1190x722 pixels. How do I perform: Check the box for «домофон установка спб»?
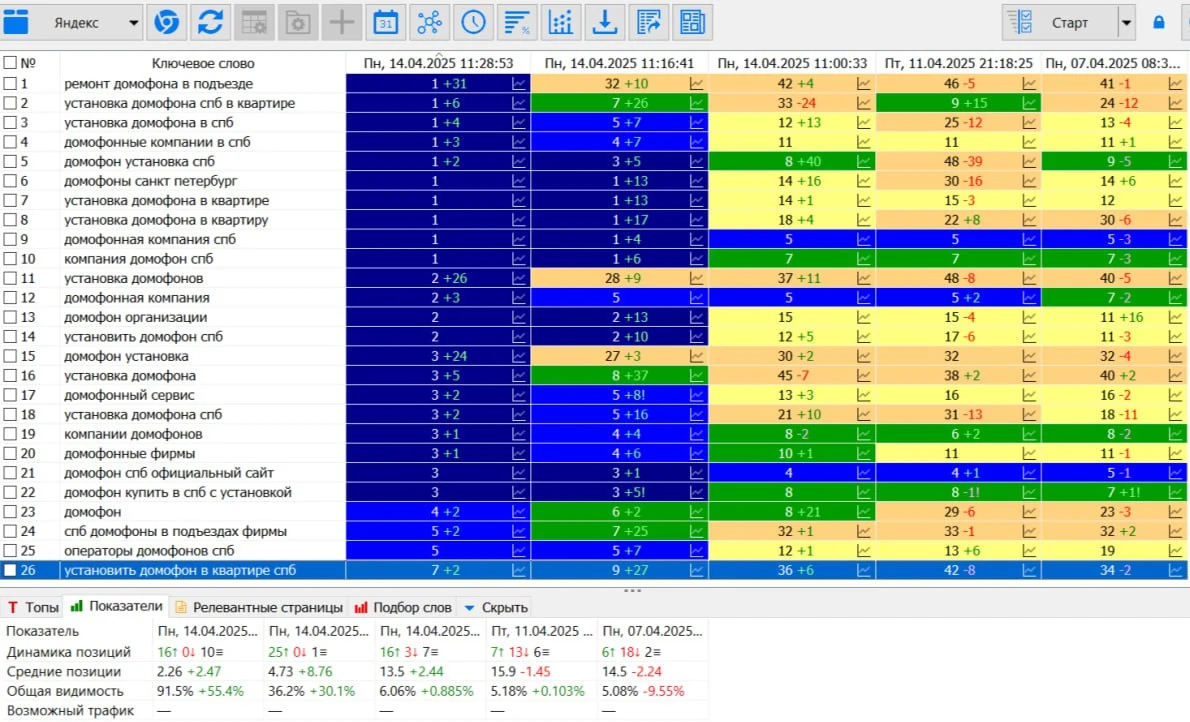(x=10, y=161)
